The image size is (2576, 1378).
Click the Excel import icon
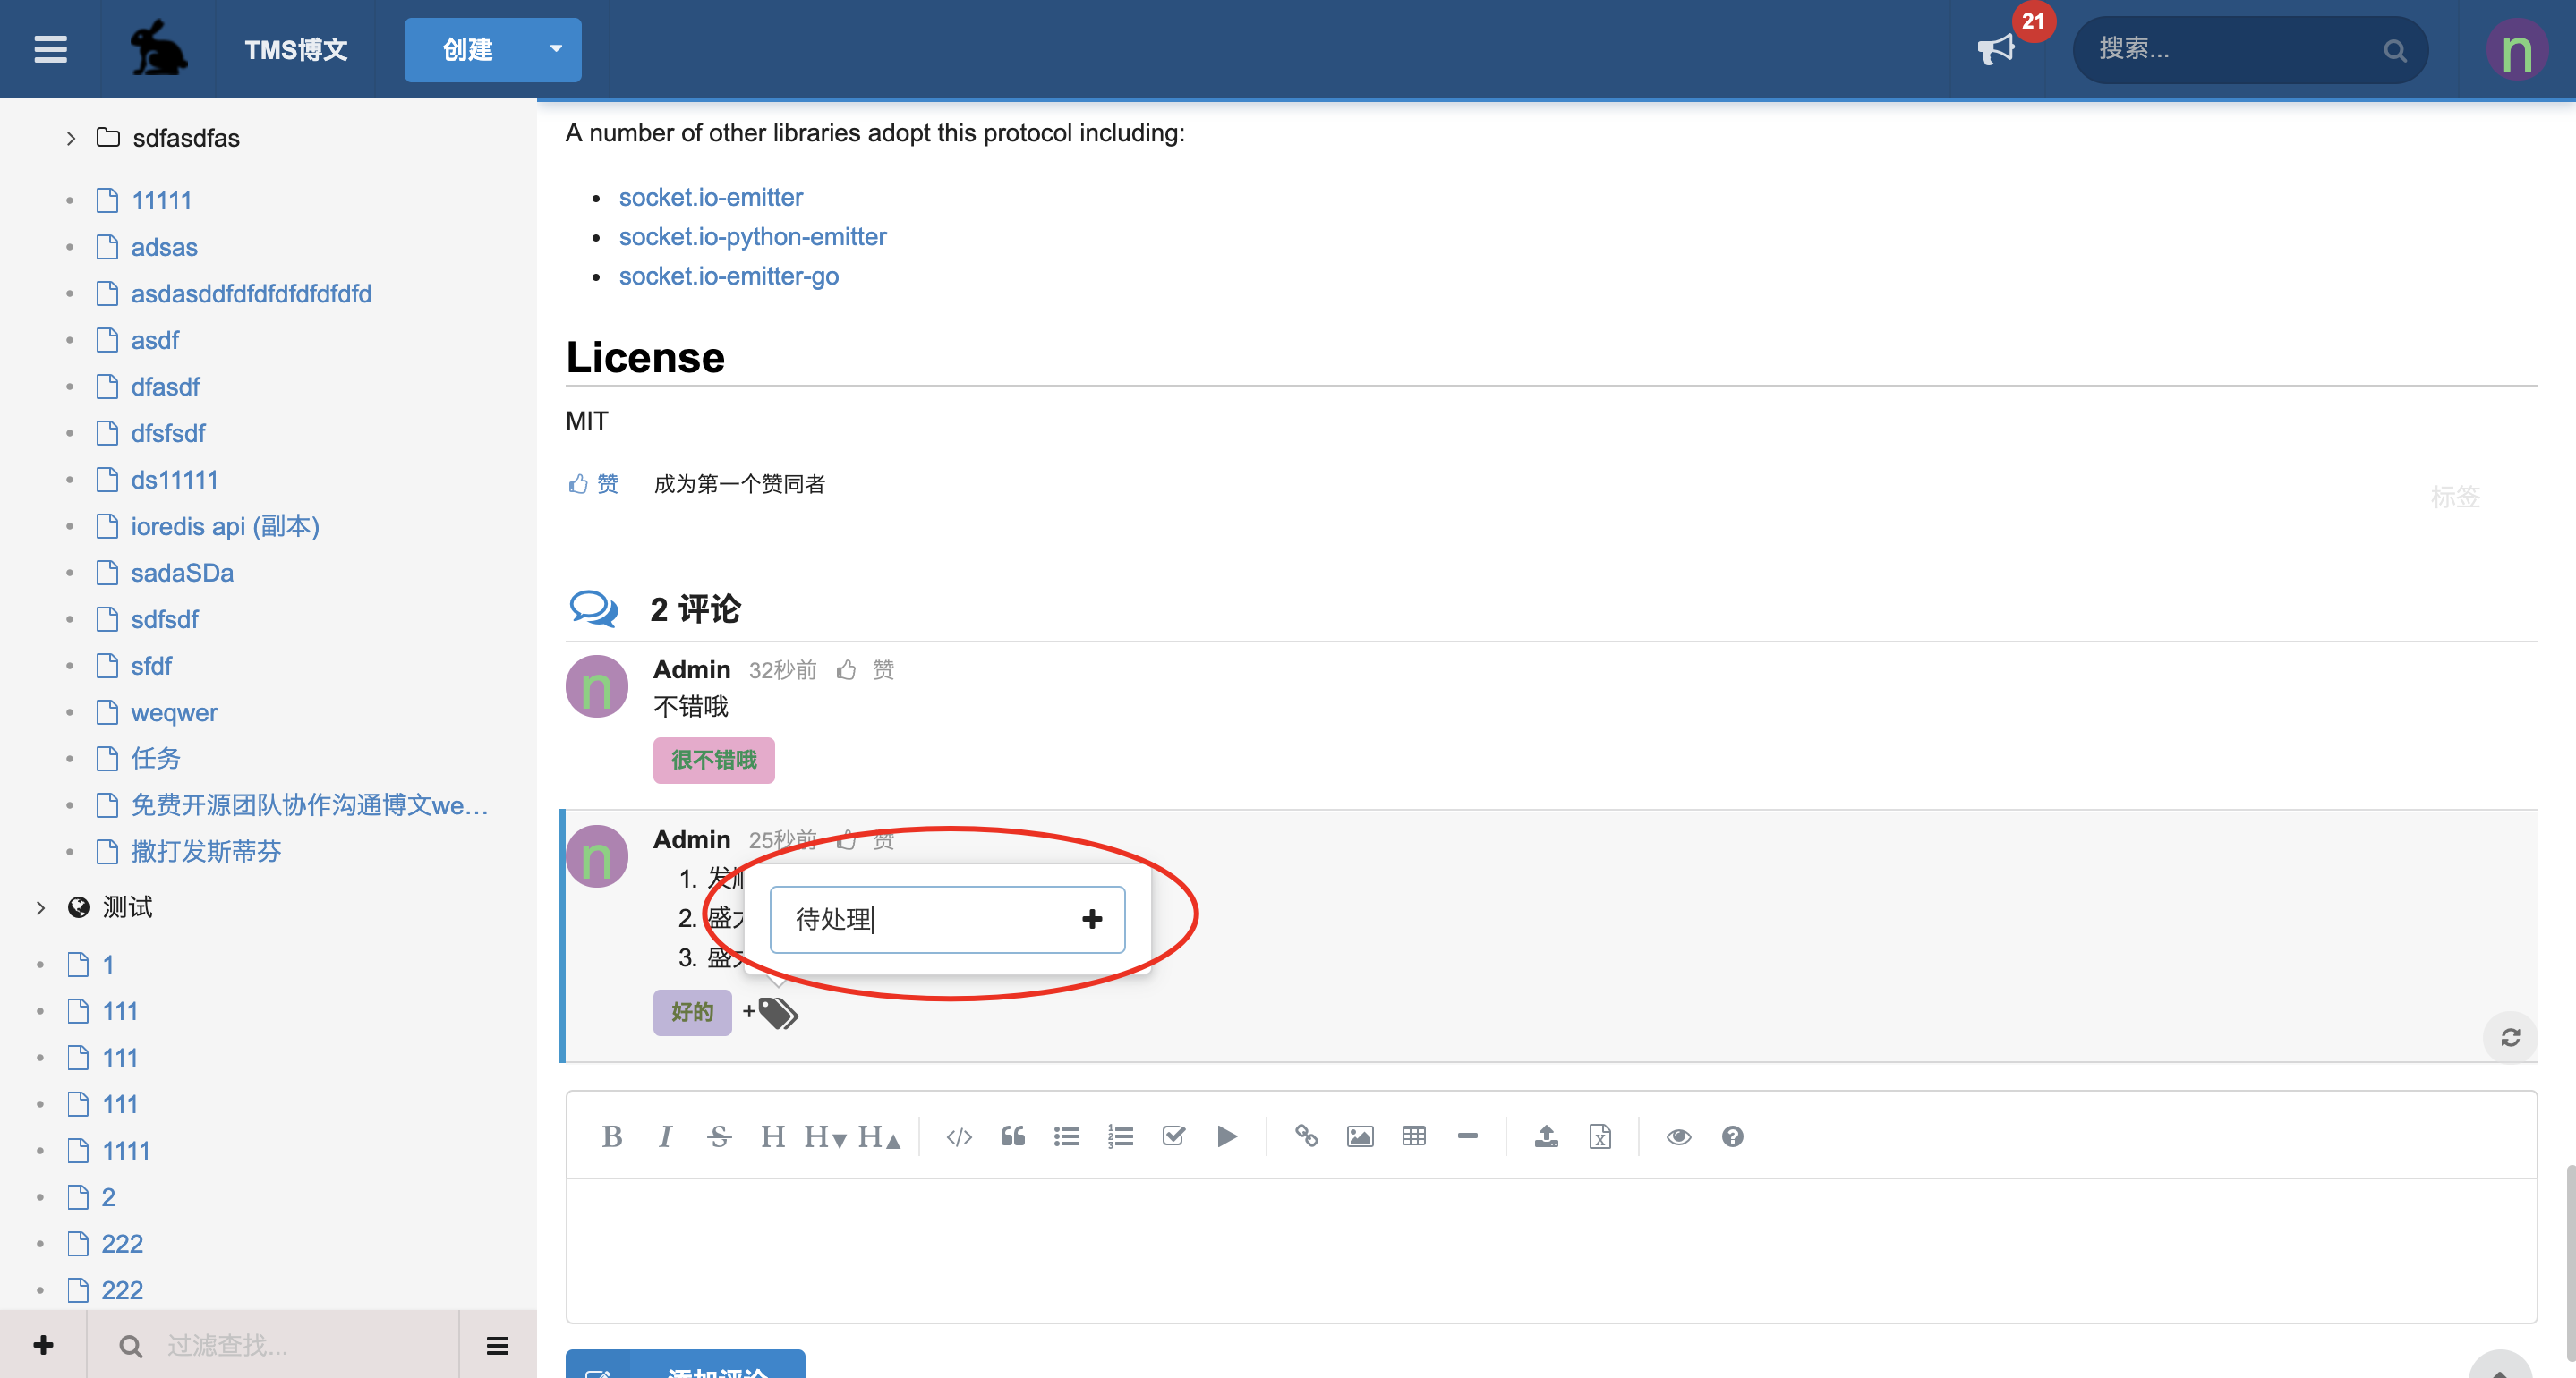[x=1600, y=1136]
